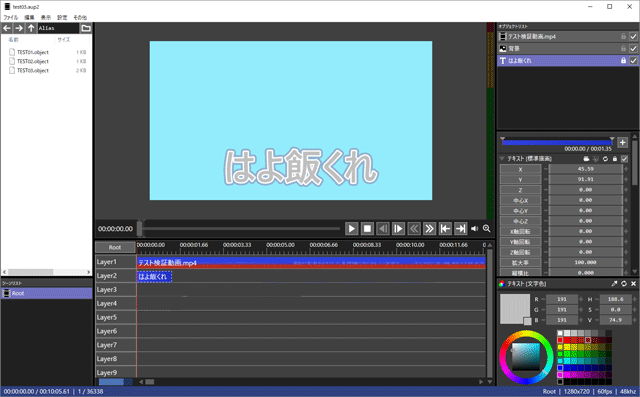Increase the R color value
The height and width of the screenshot is (397, 640).
point(580,299)
